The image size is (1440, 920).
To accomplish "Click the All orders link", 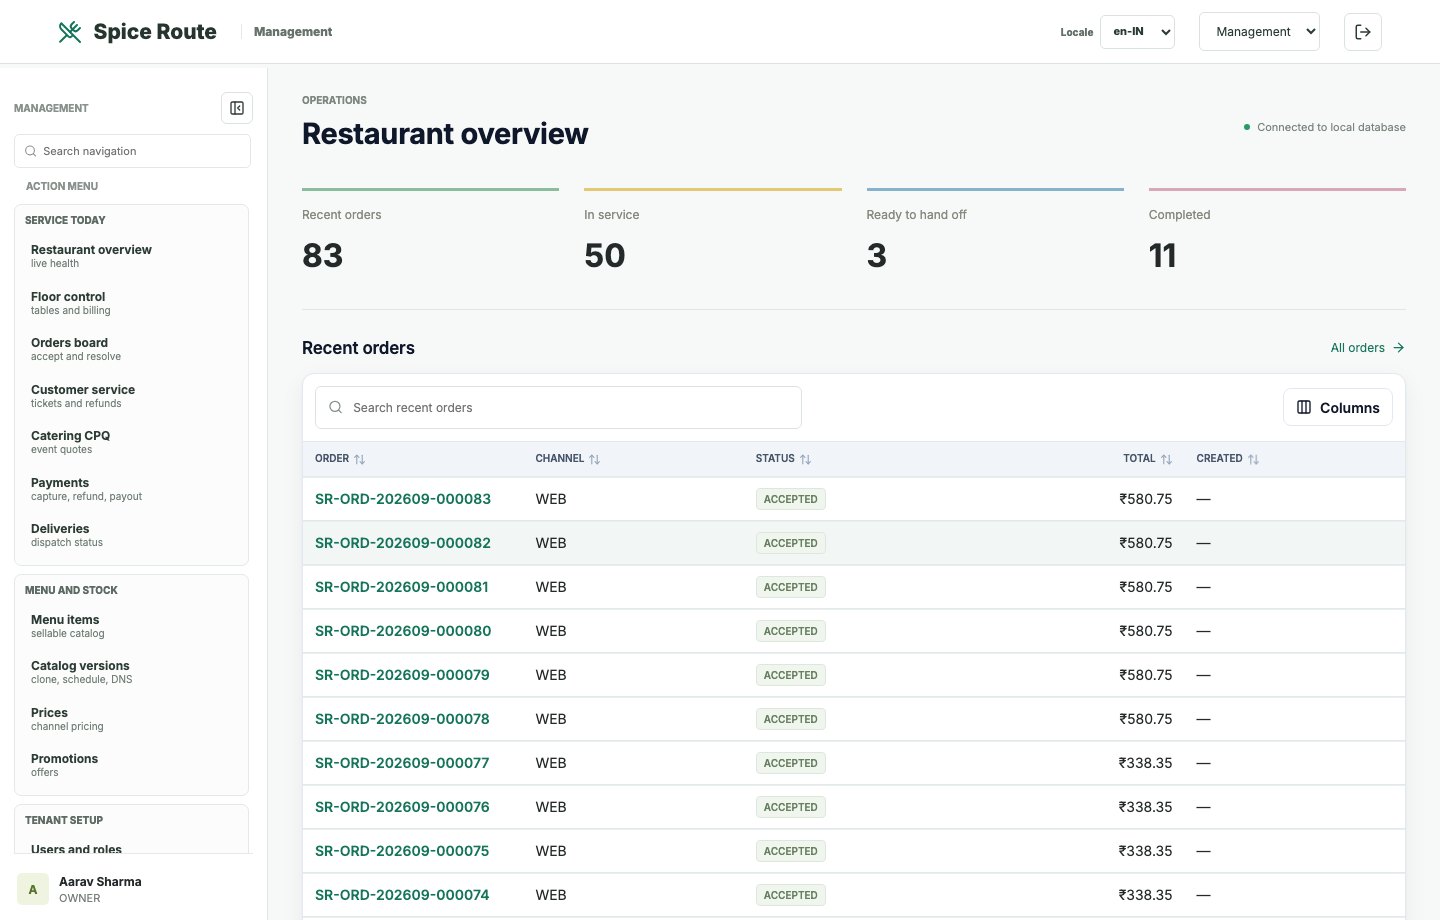I will click(1367, 348).
